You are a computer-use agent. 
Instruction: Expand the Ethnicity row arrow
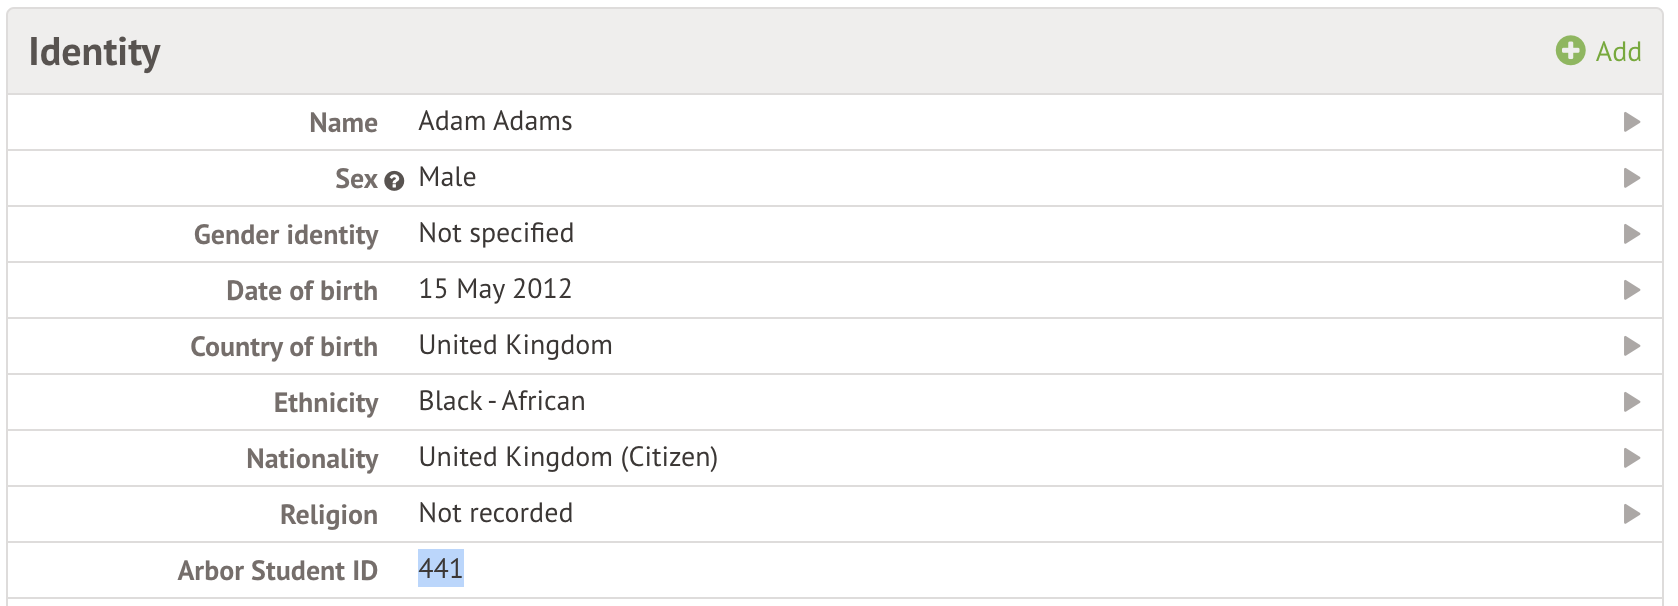tap(1632, 402)
